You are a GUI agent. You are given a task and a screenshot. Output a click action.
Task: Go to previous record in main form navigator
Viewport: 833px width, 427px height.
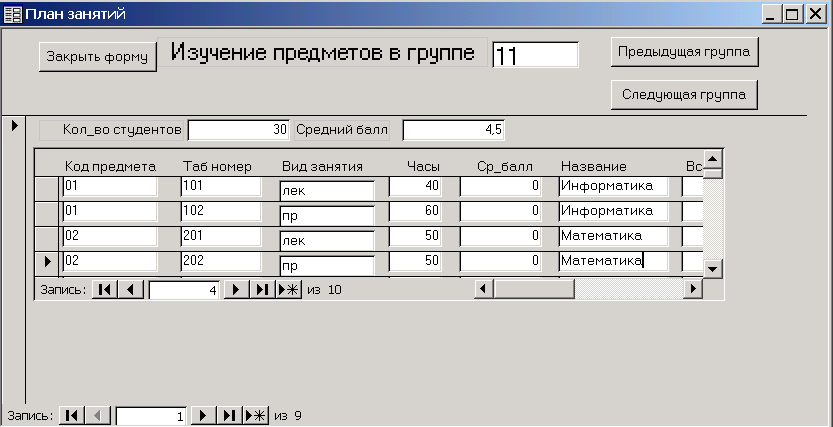click(97, 416)
